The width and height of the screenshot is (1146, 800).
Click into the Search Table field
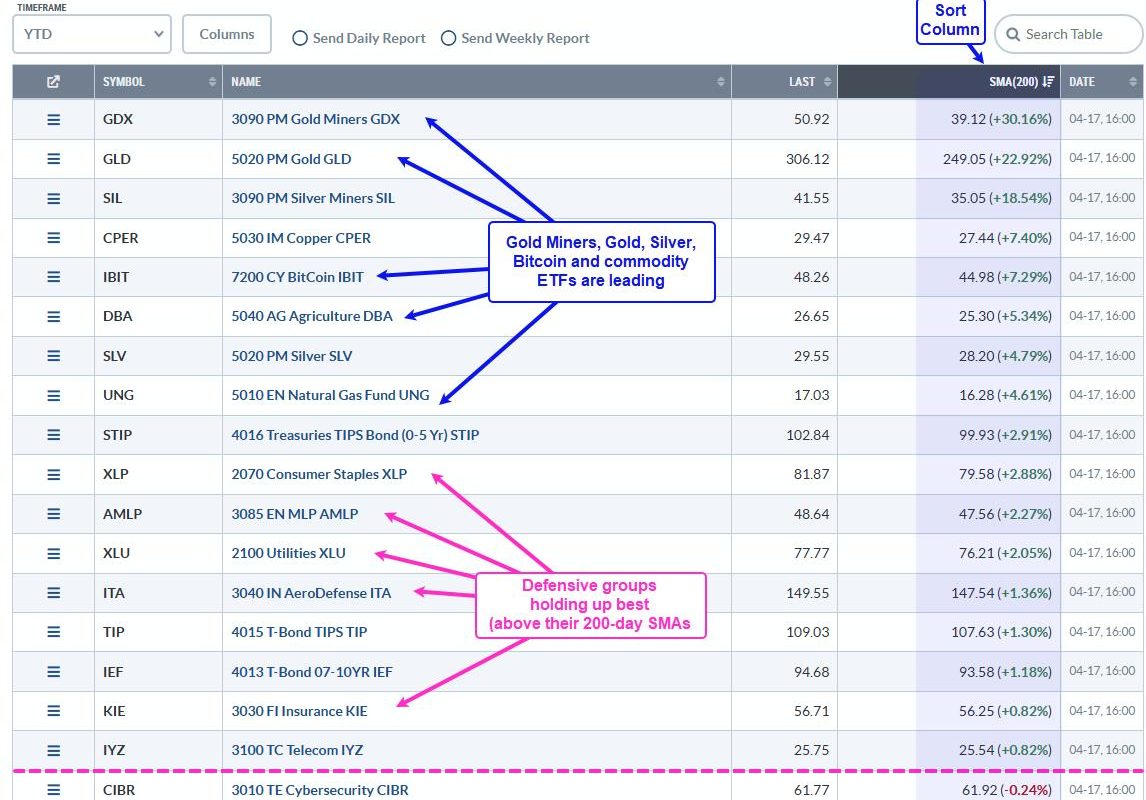(1069, 34)
